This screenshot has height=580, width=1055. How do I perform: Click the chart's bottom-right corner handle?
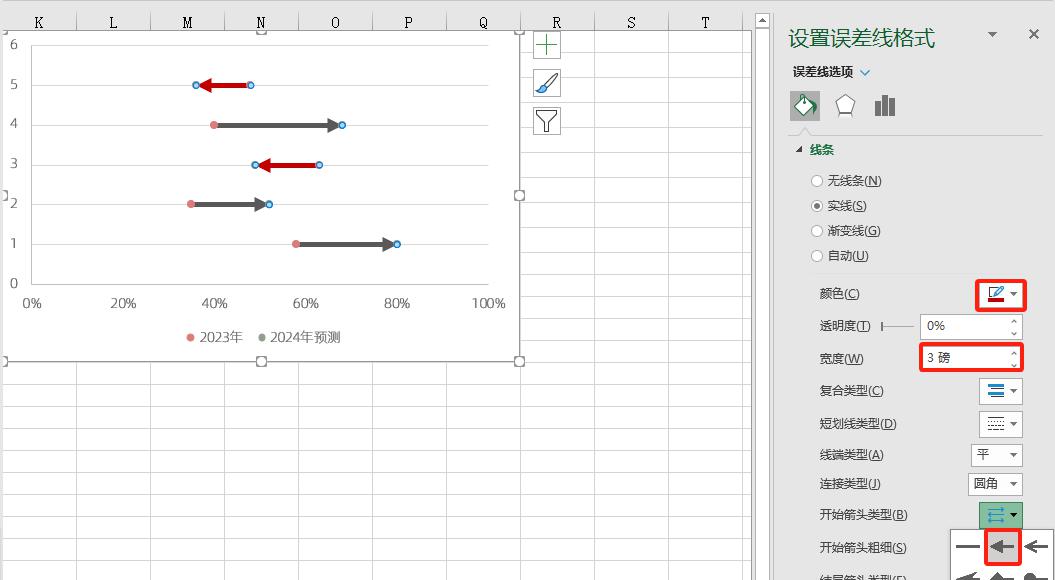click(x=519, y=361)
